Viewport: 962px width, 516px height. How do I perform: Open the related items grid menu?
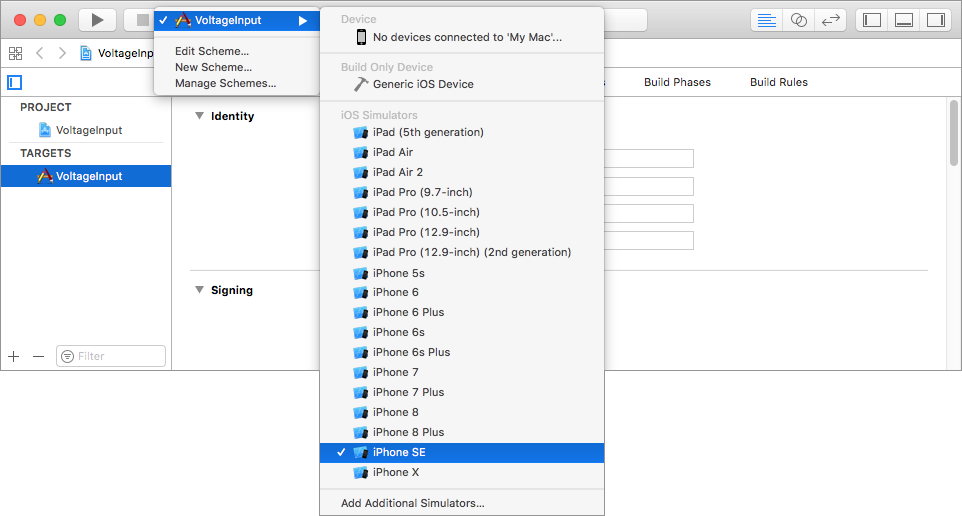pyautogui.click(x=15, y=53)
